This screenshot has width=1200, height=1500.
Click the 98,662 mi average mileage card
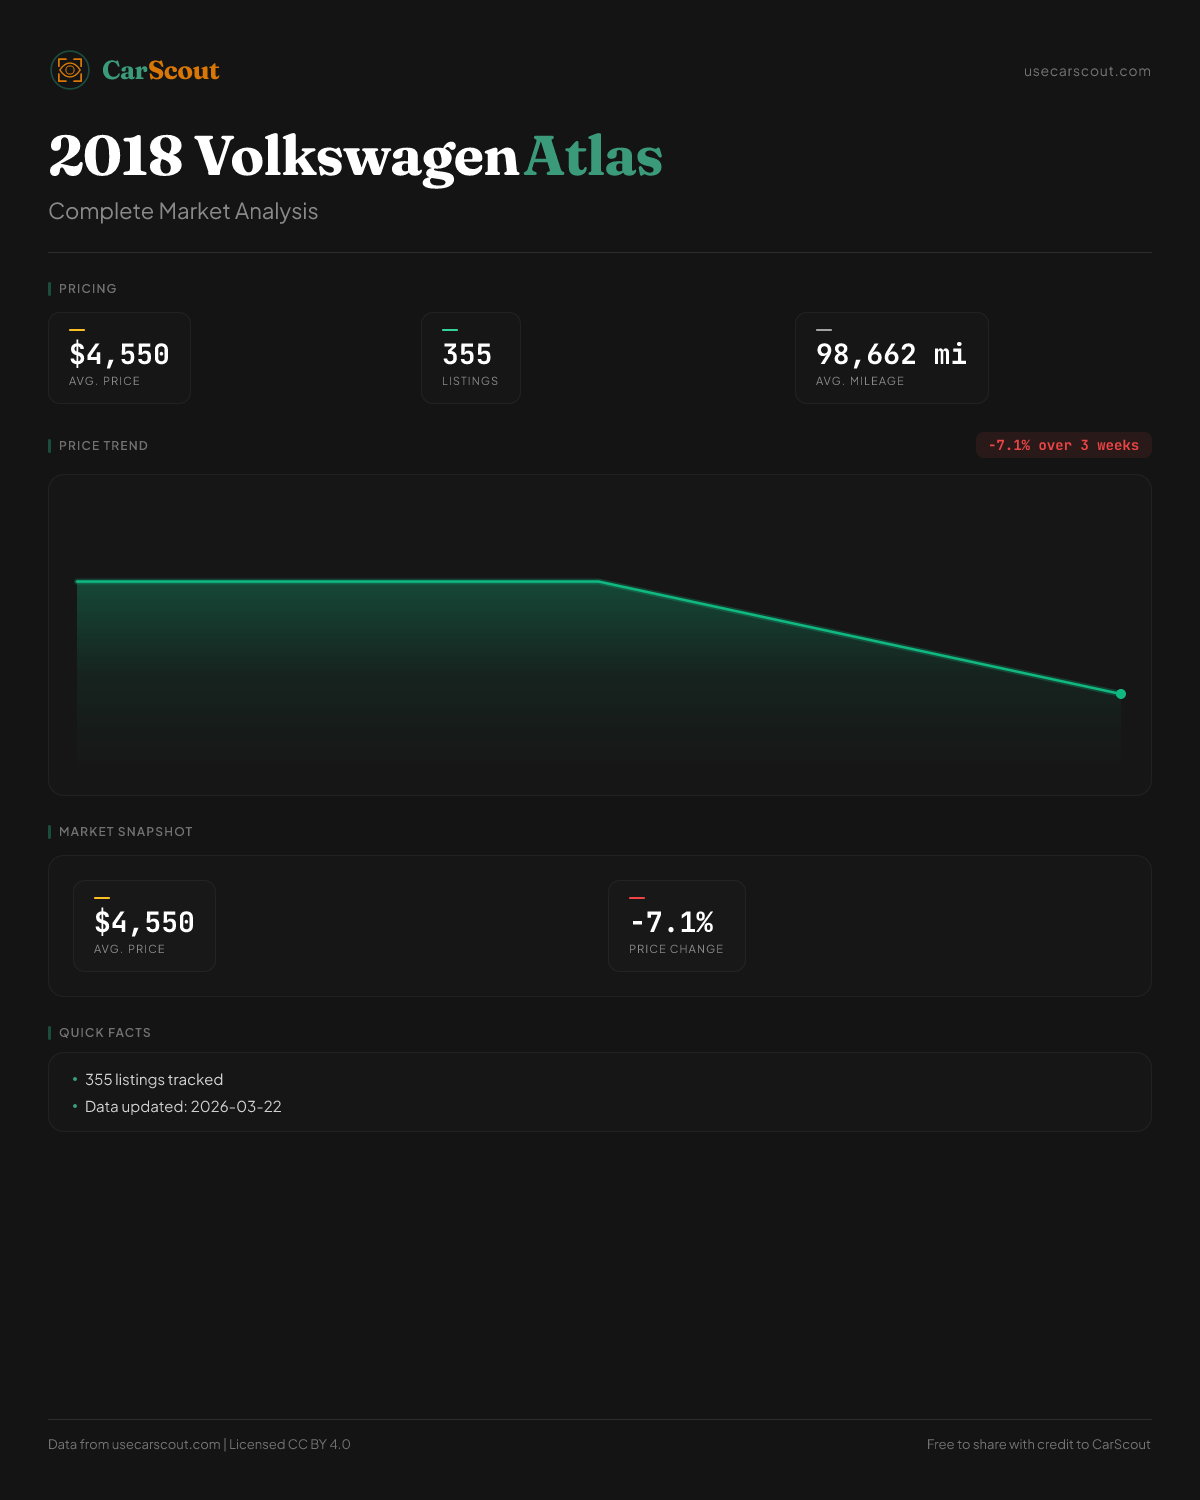coord(891,358)
